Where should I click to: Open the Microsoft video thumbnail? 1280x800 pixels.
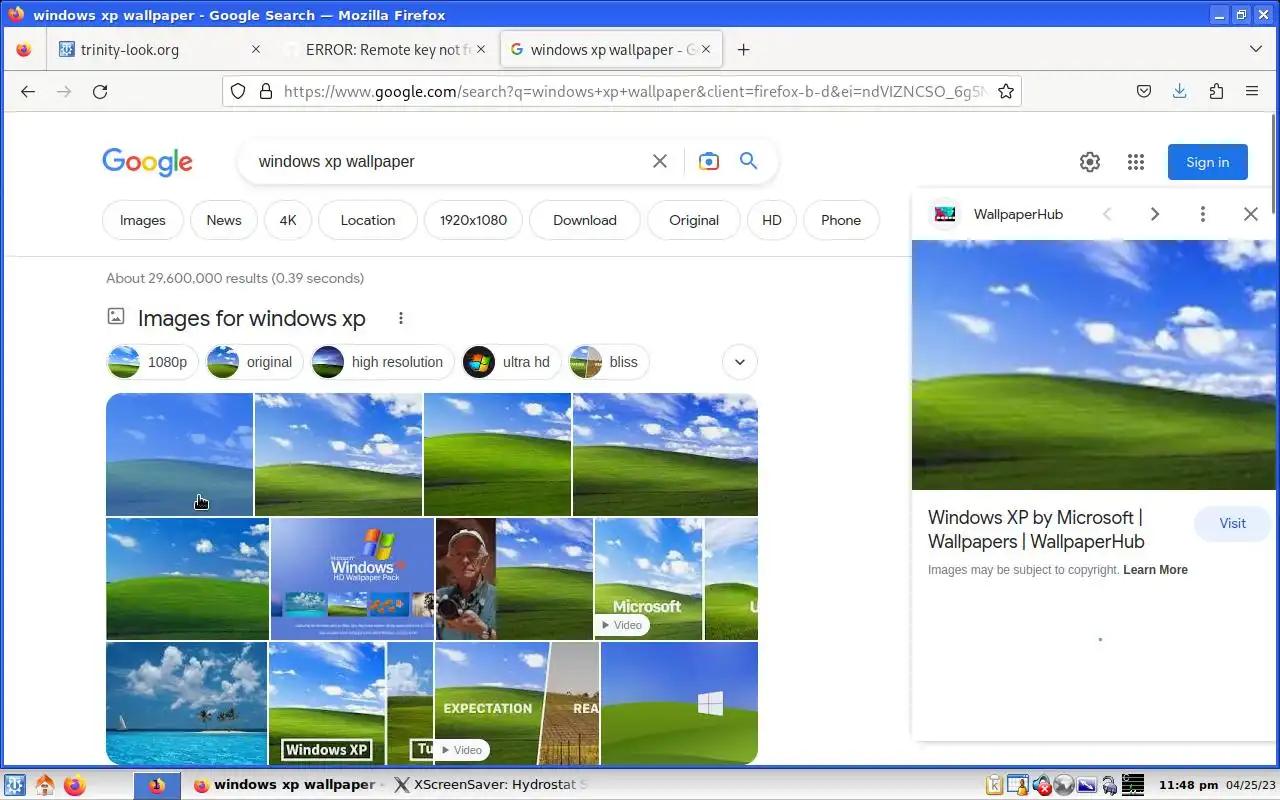[x=648, y=579]
